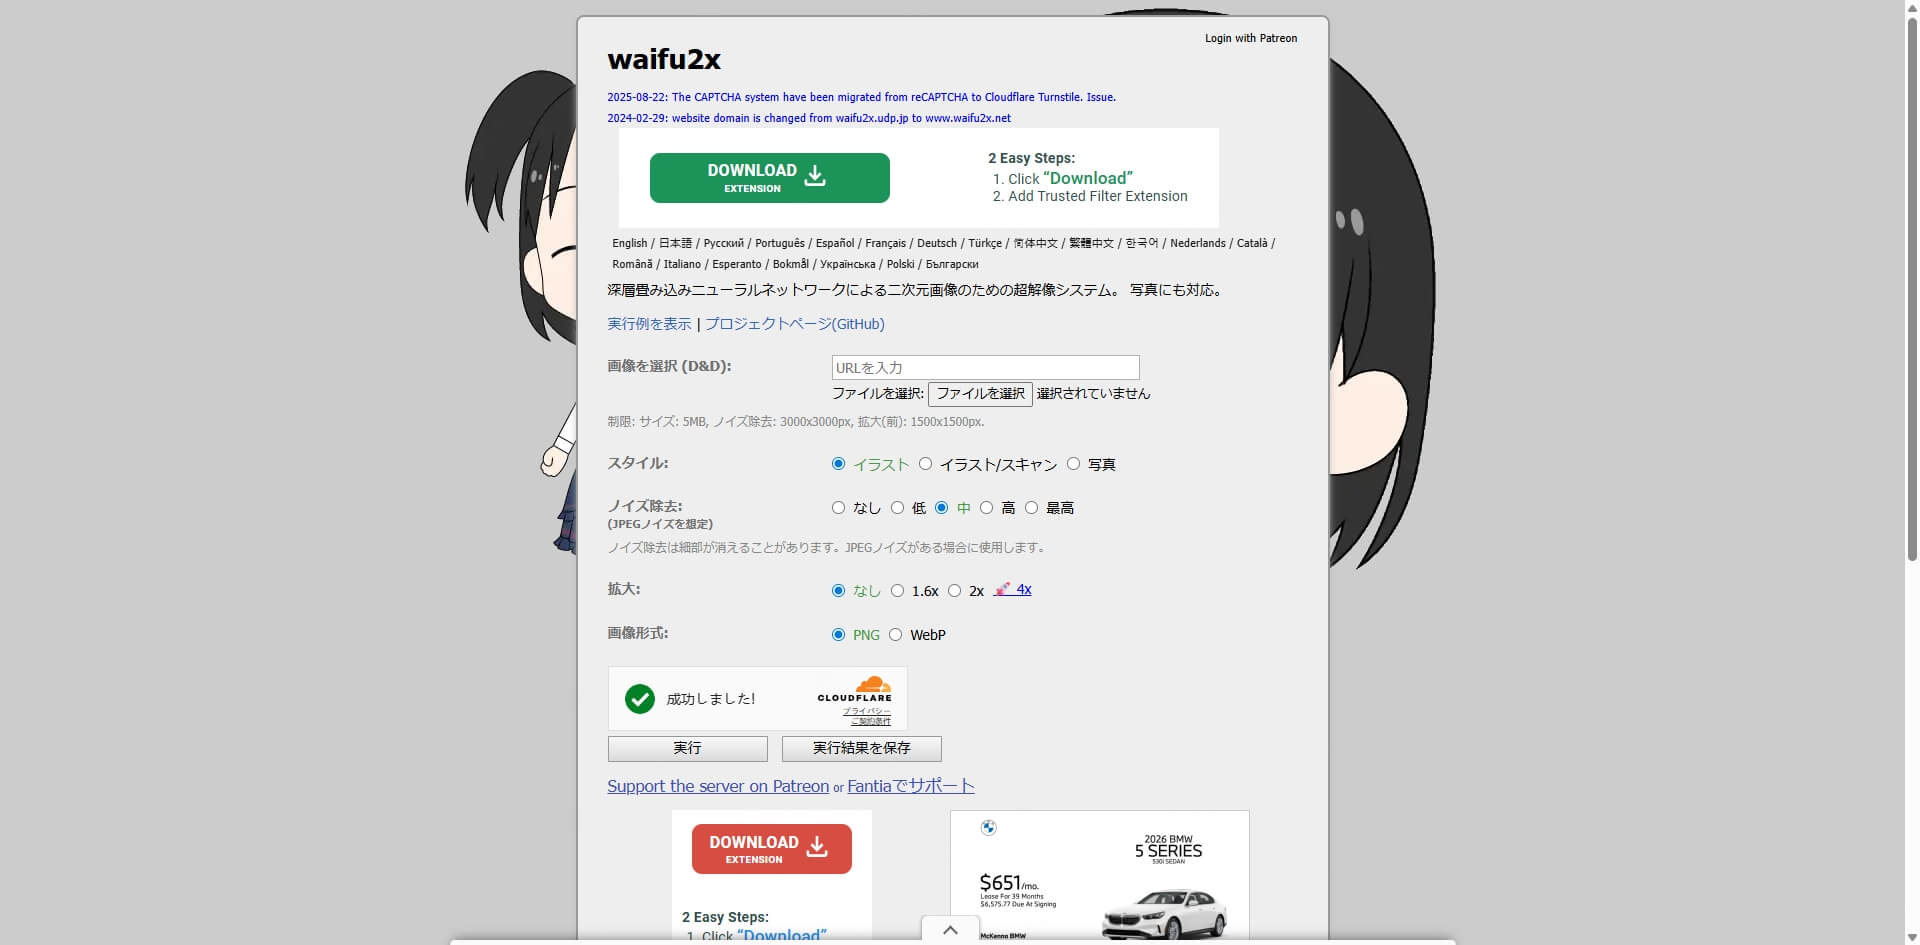Click the up chevron at the page bottom

[x=950, y=930]
